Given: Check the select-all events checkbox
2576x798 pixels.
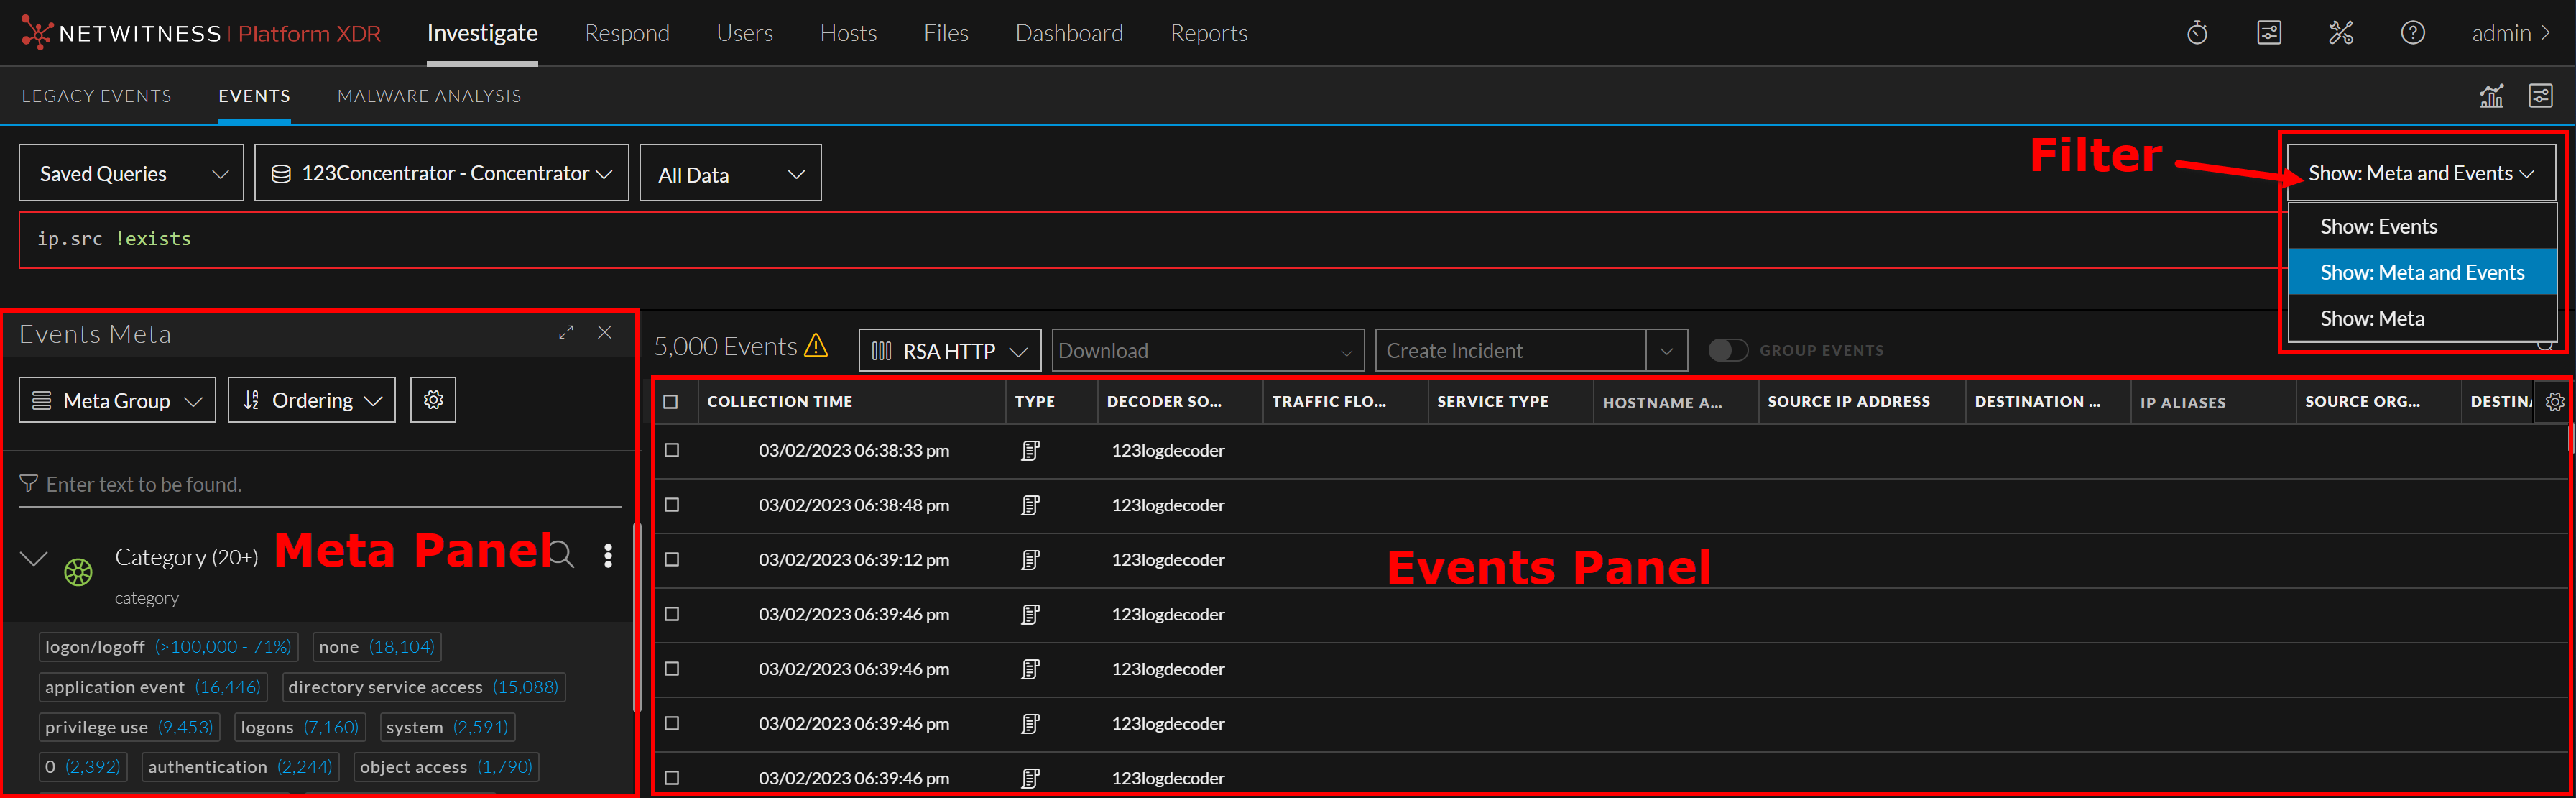Looking at the screenshot, I should click(x=671, y=402).
